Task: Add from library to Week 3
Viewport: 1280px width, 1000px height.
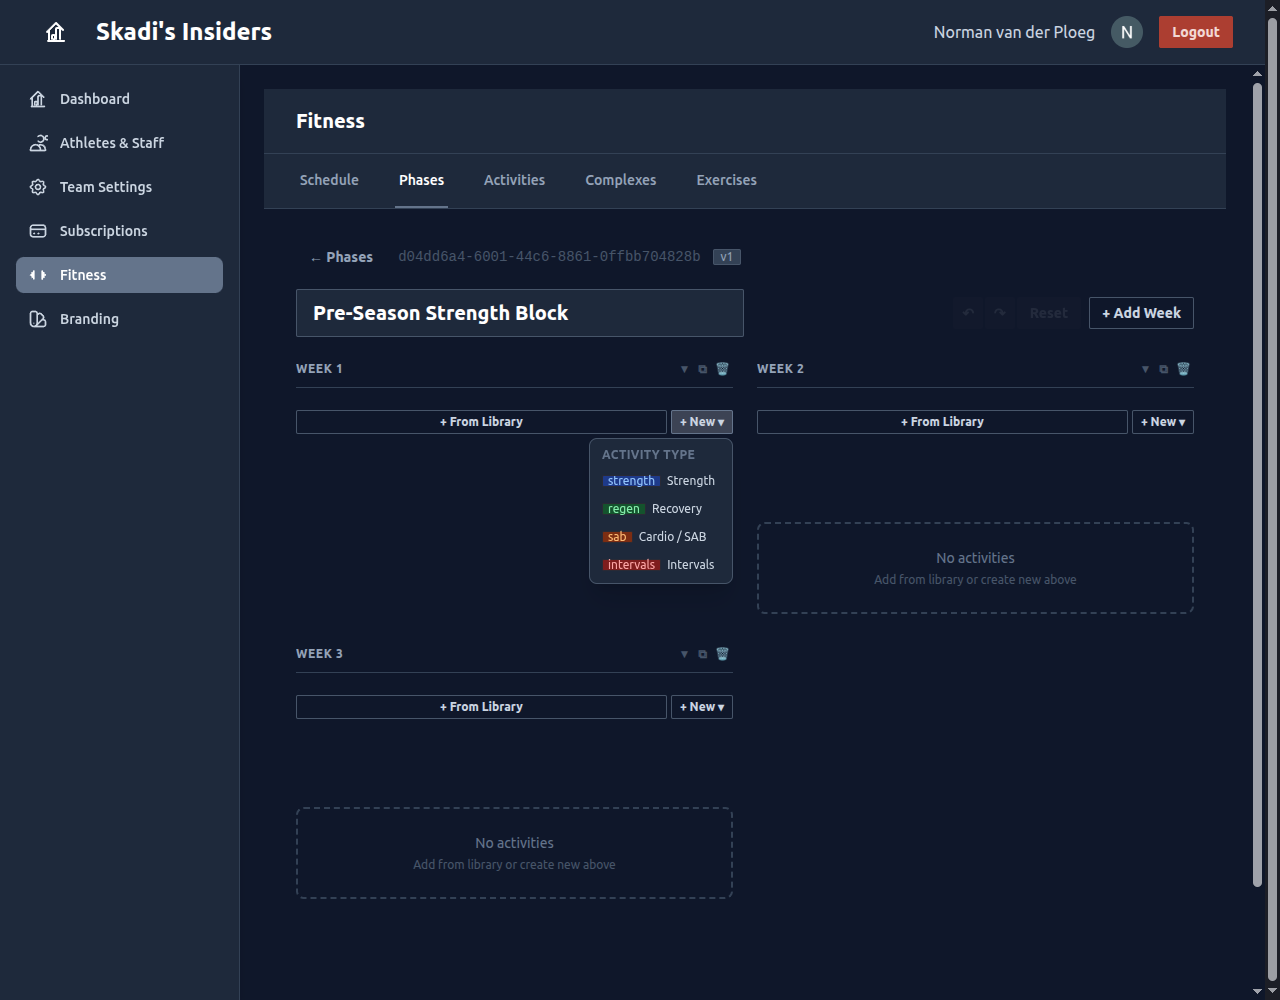Action: tap(481, 707)
